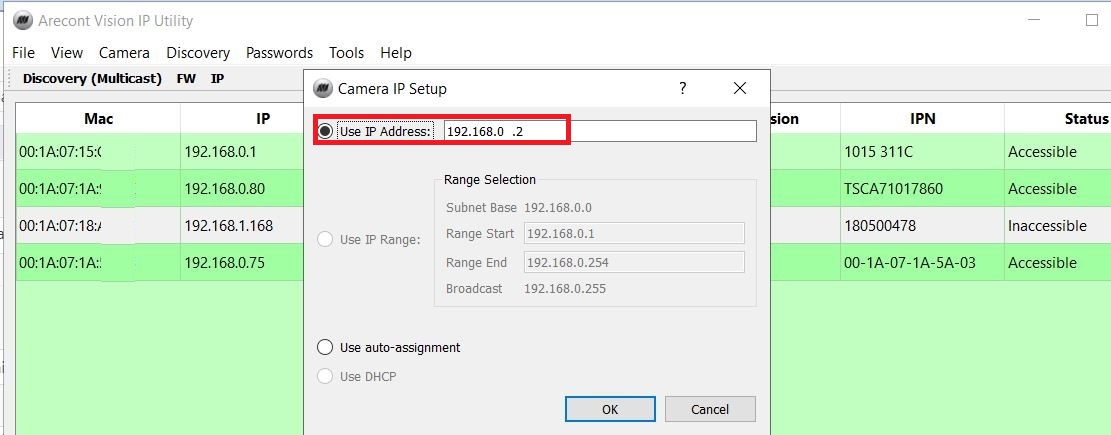
Task: Open the Passwords menu
Action: point(279,53)
